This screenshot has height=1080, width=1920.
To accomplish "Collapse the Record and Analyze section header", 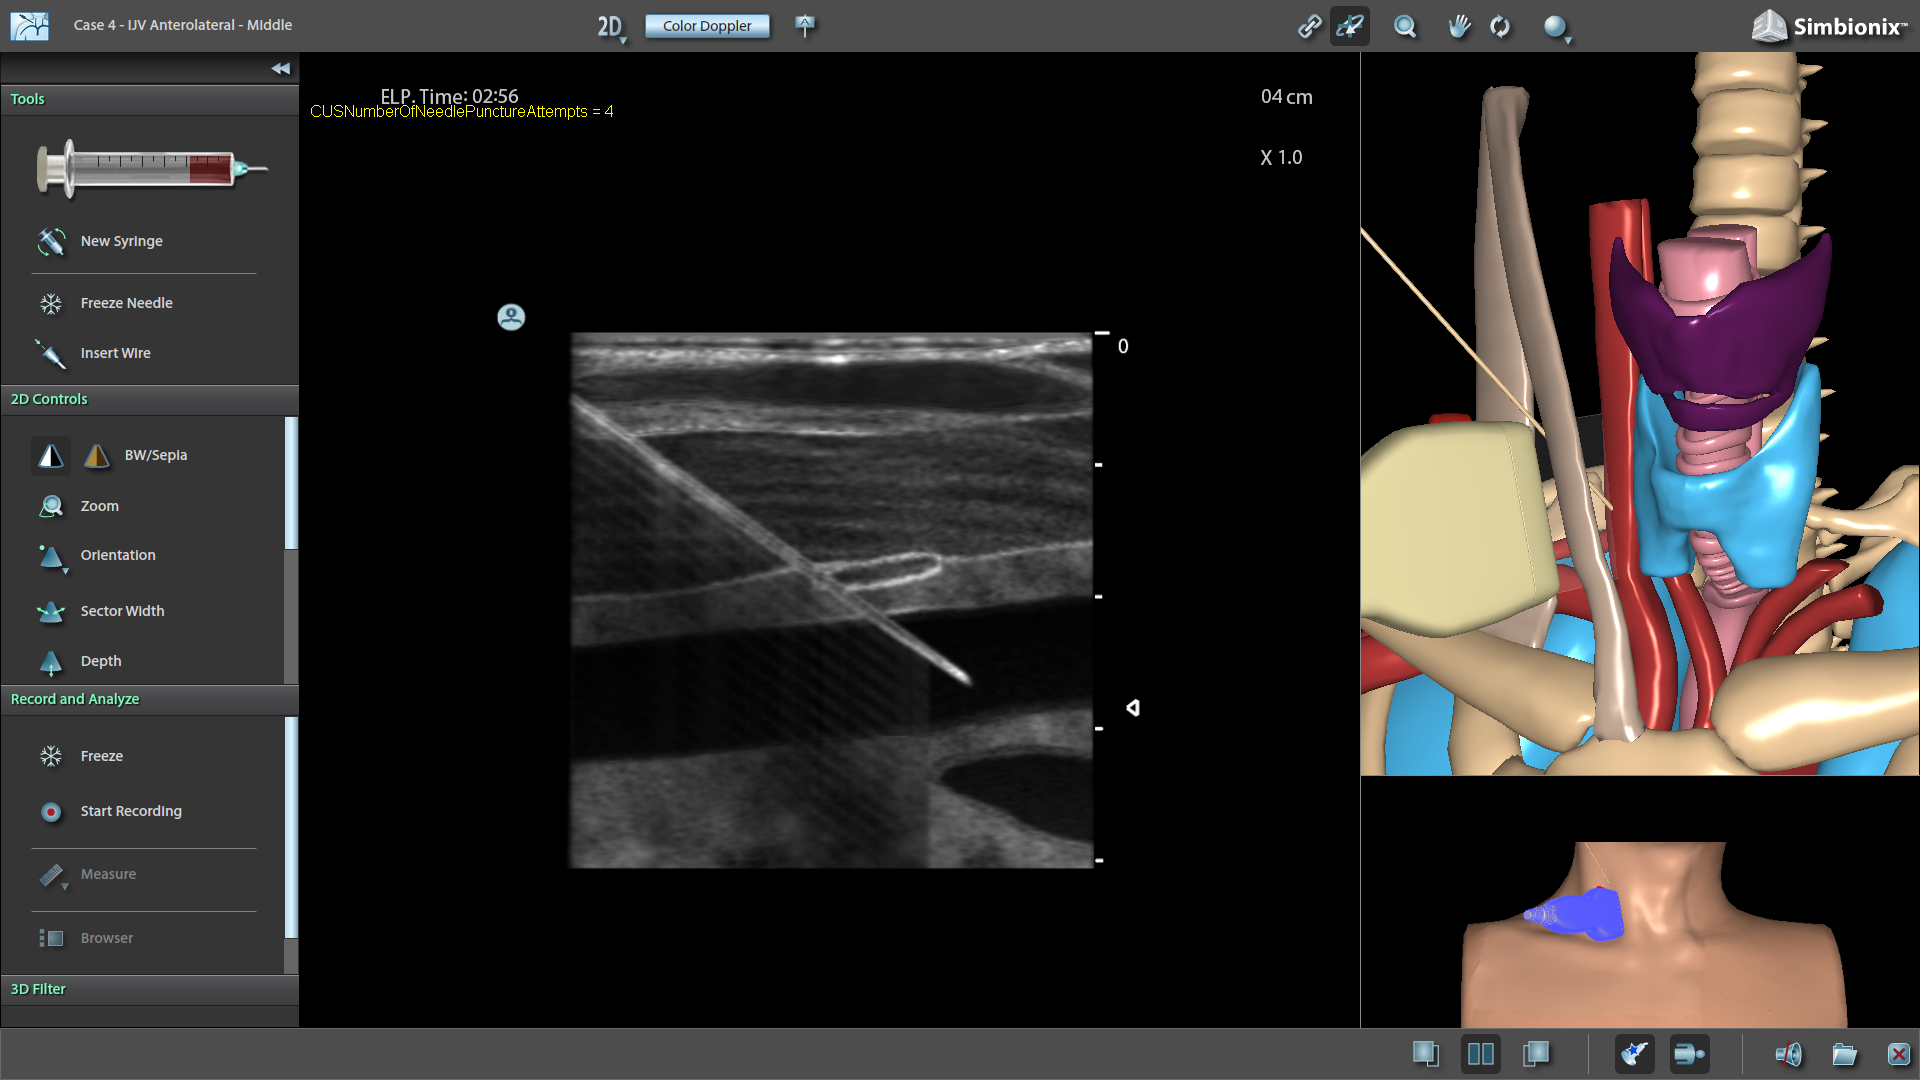I will click(x=150, y=699).
